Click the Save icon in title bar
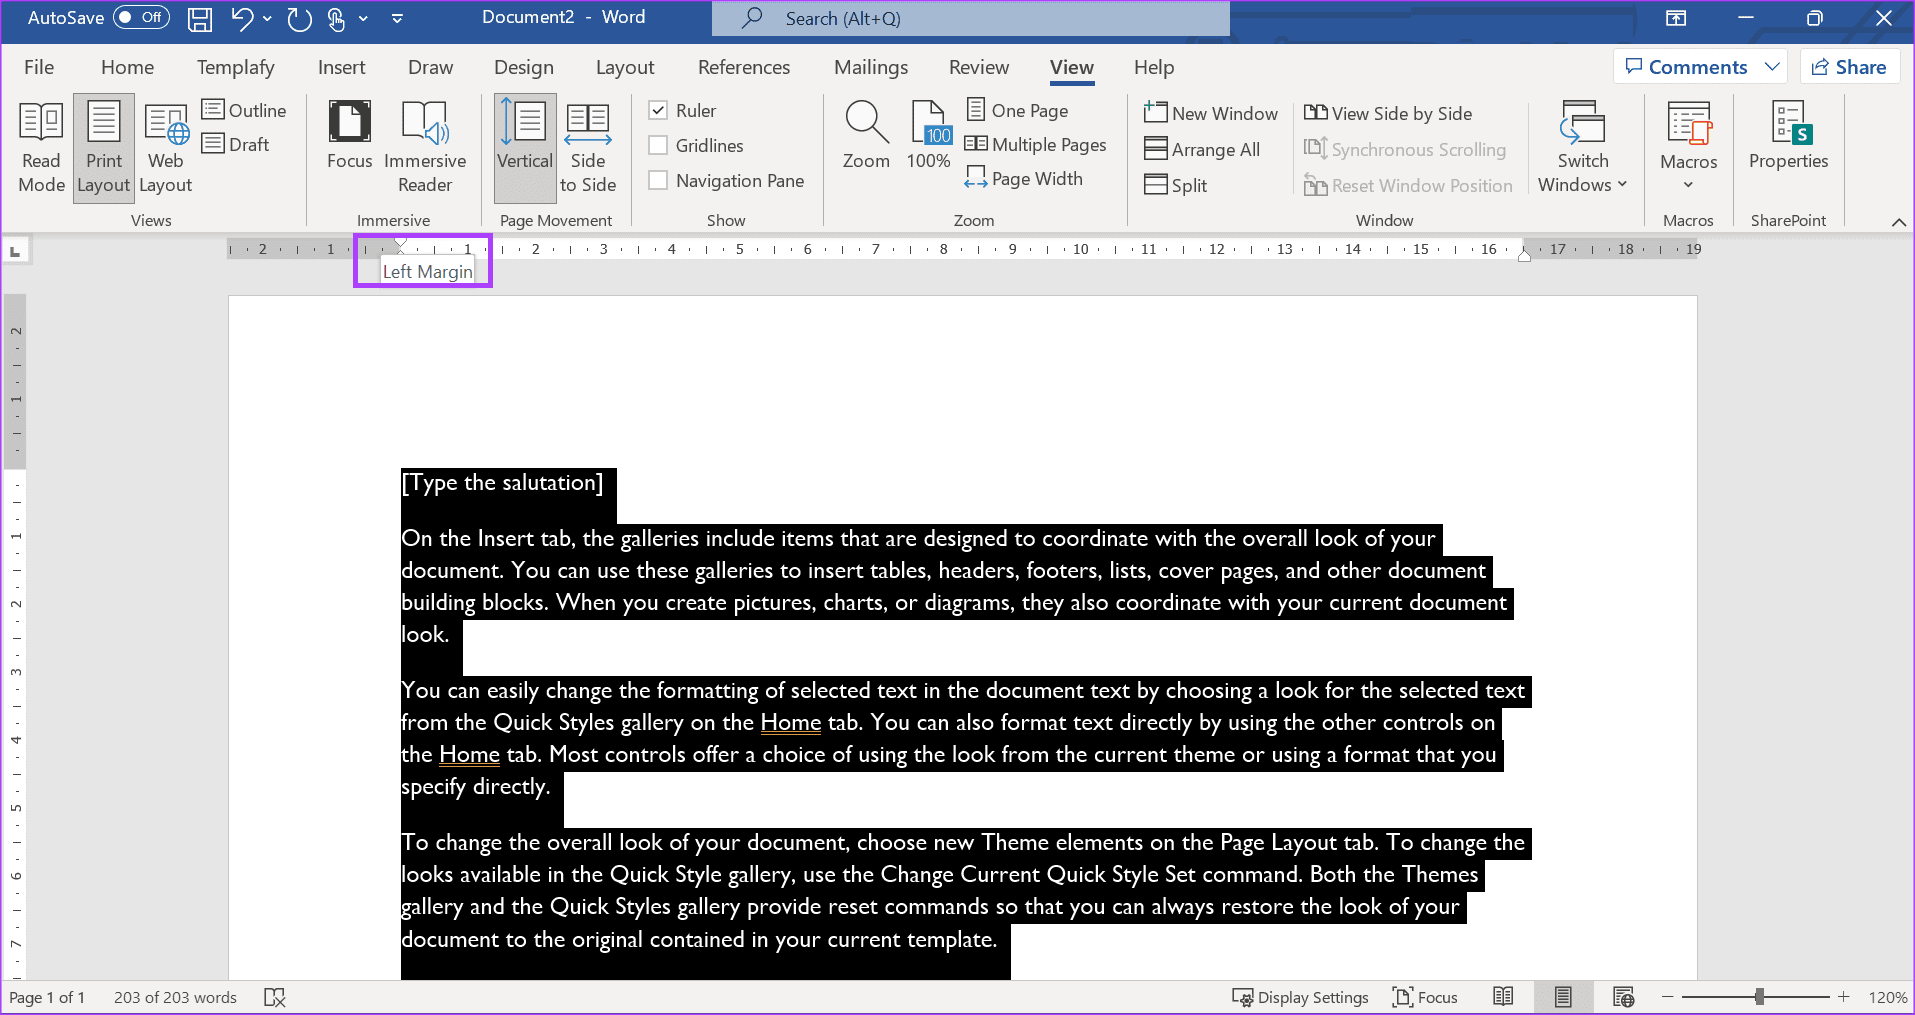 tap(200, 18)
